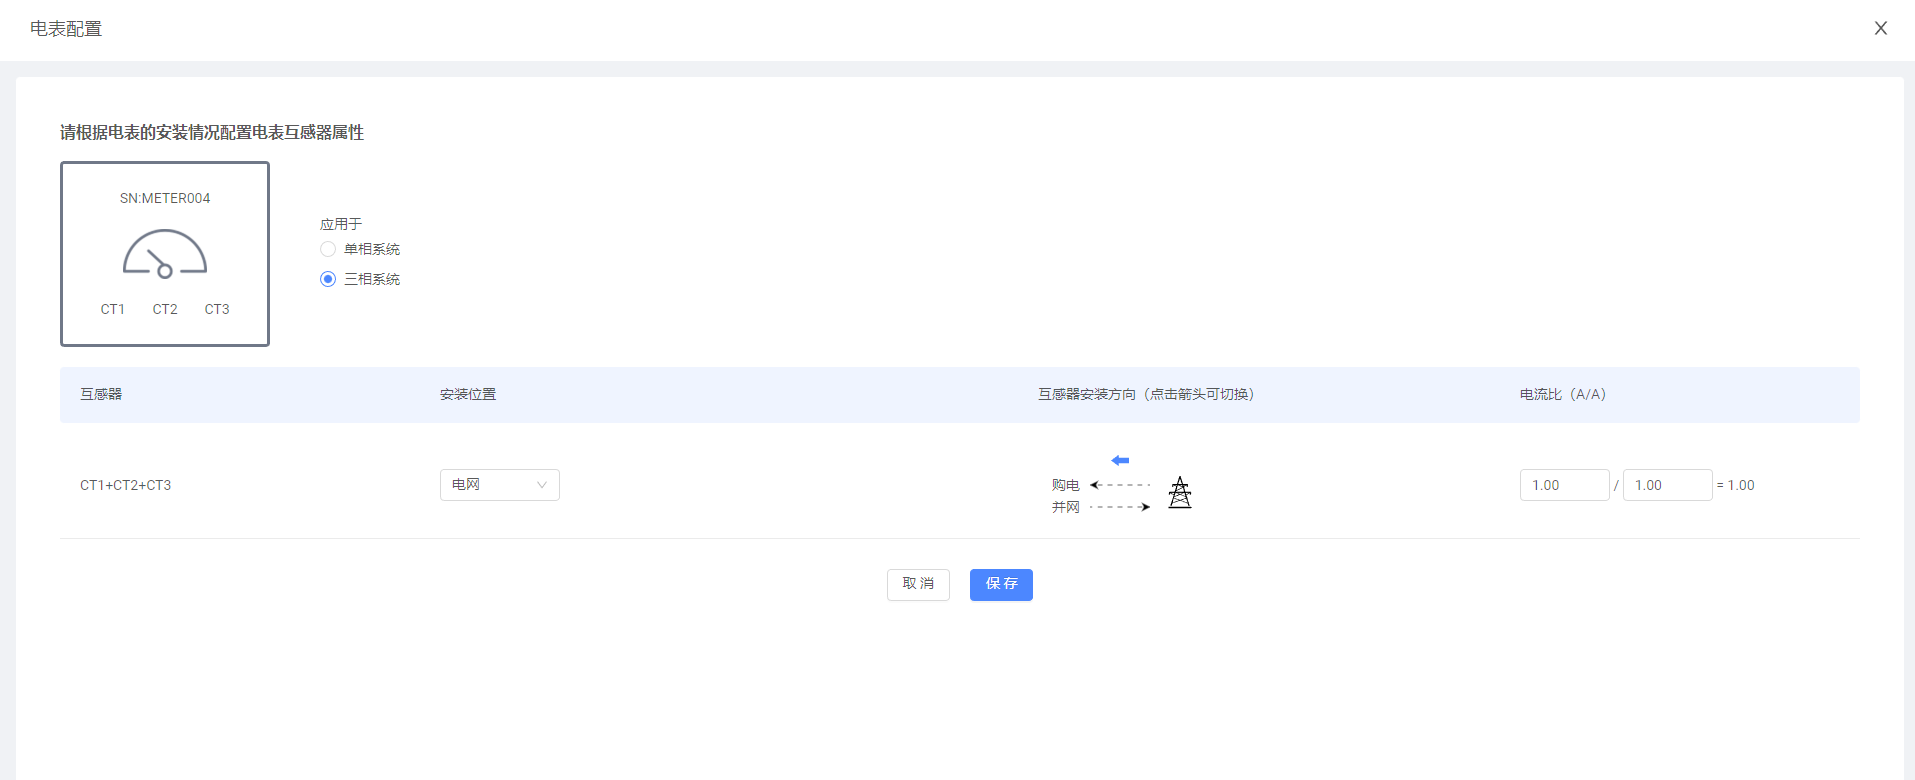Select the CT1 label on the meter card
The image size is (1915, 780).
[x=113, y=309]
